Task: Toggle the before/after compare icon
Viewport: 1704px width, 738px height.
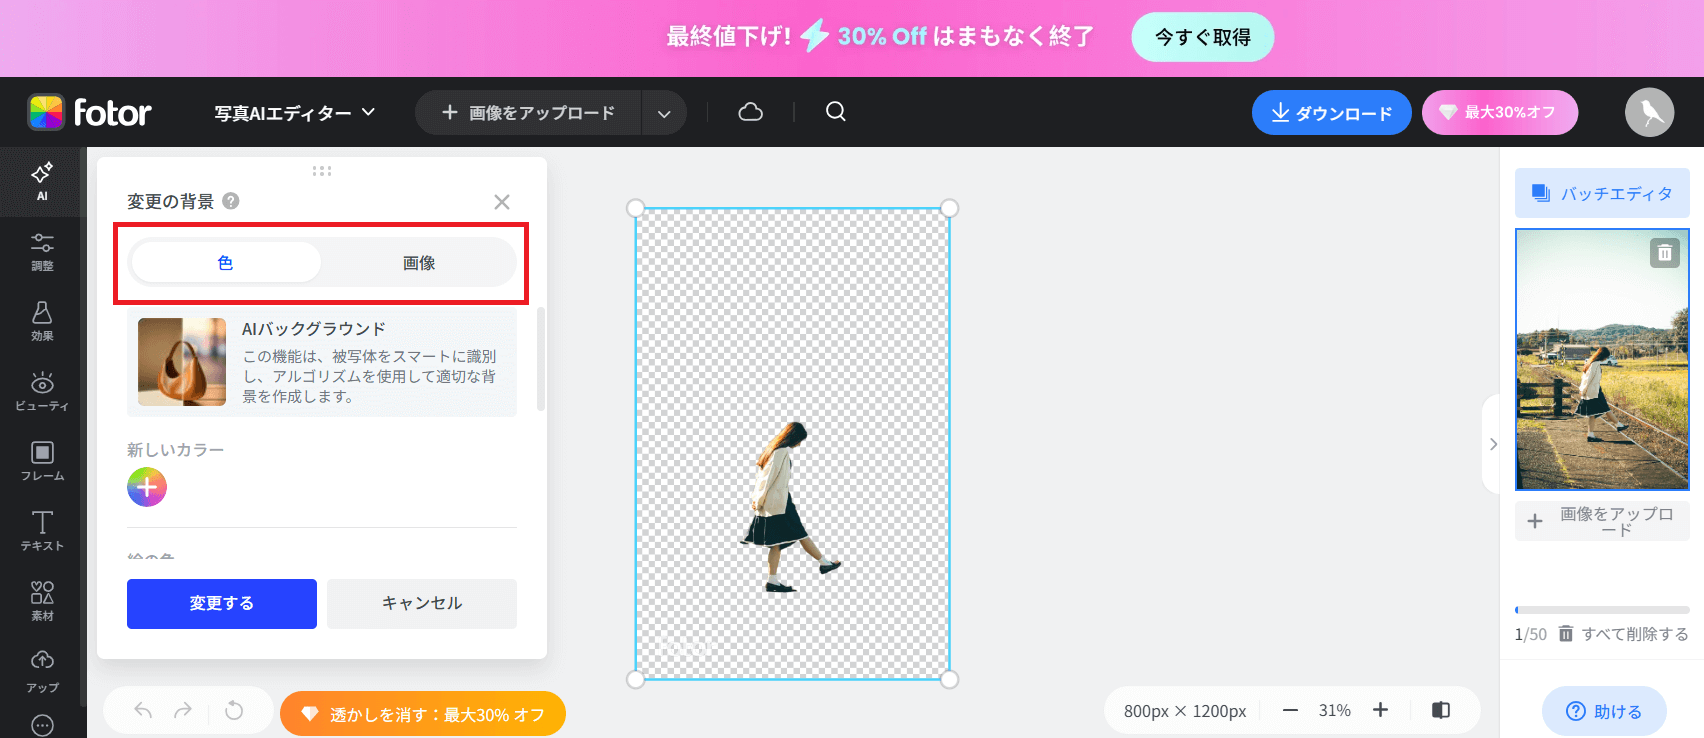Action: click(1441, 710)
